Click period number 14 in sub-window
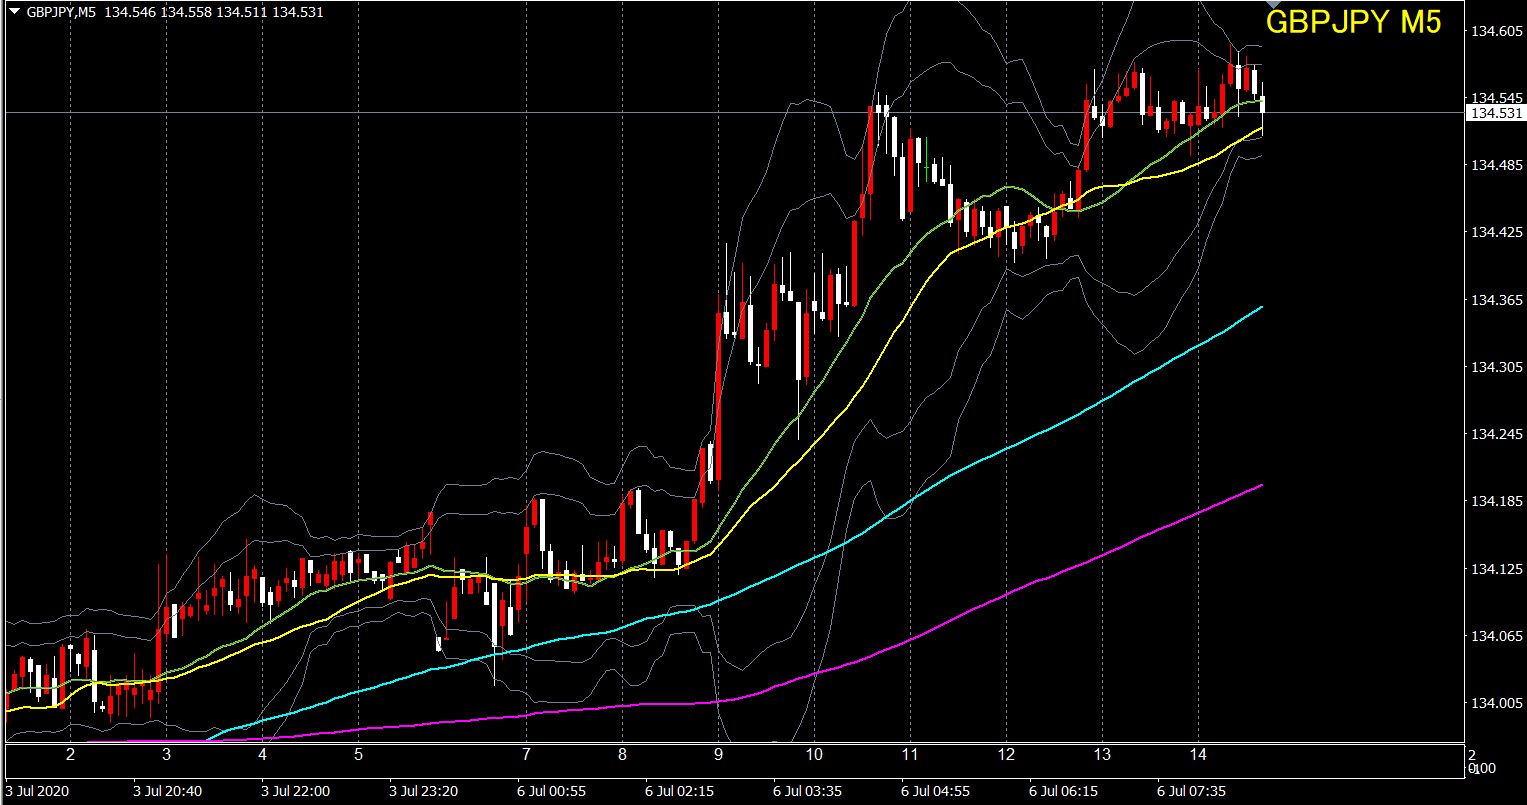 [x=1198, y=754]
